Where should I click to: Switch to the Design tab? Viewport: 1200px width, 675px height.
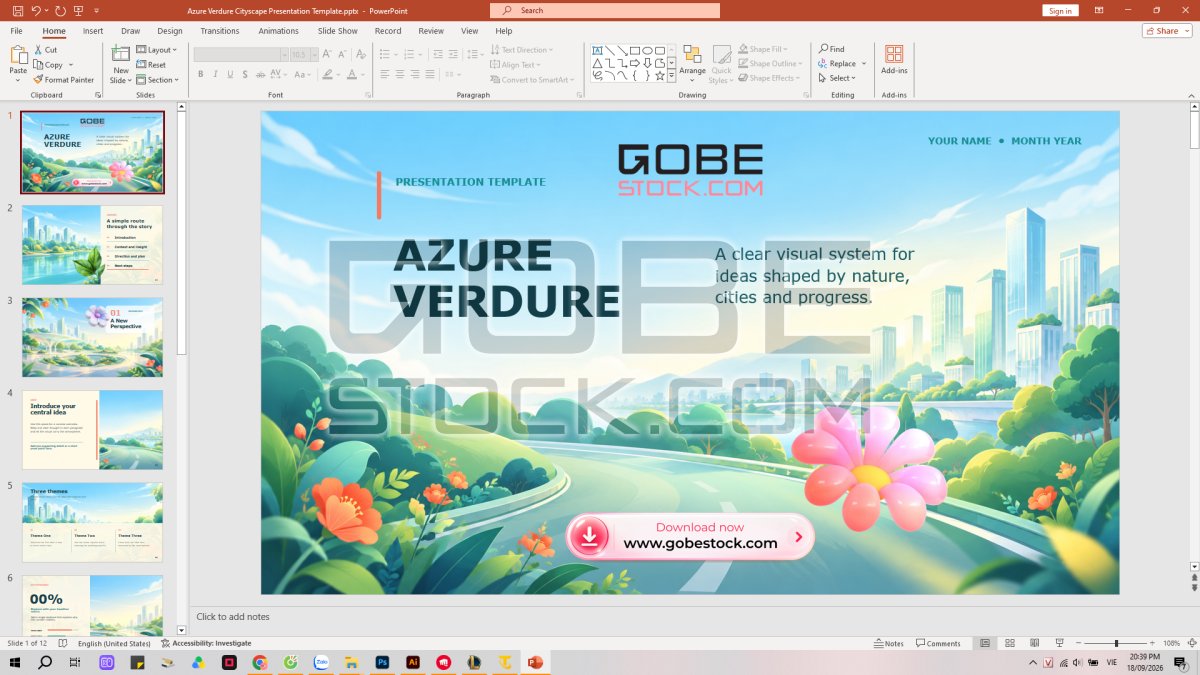170,31
